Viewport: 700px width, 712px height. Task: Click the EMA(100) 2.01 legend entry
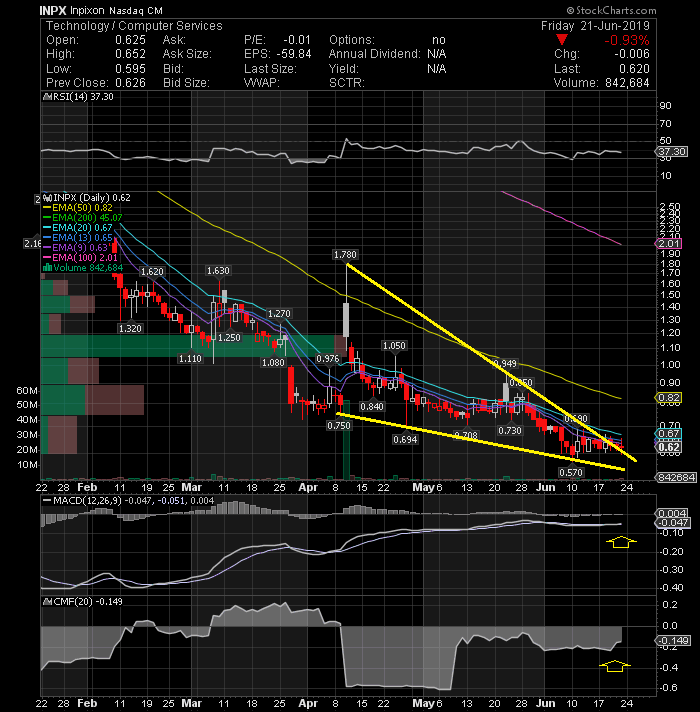click(x=80, y=257)
